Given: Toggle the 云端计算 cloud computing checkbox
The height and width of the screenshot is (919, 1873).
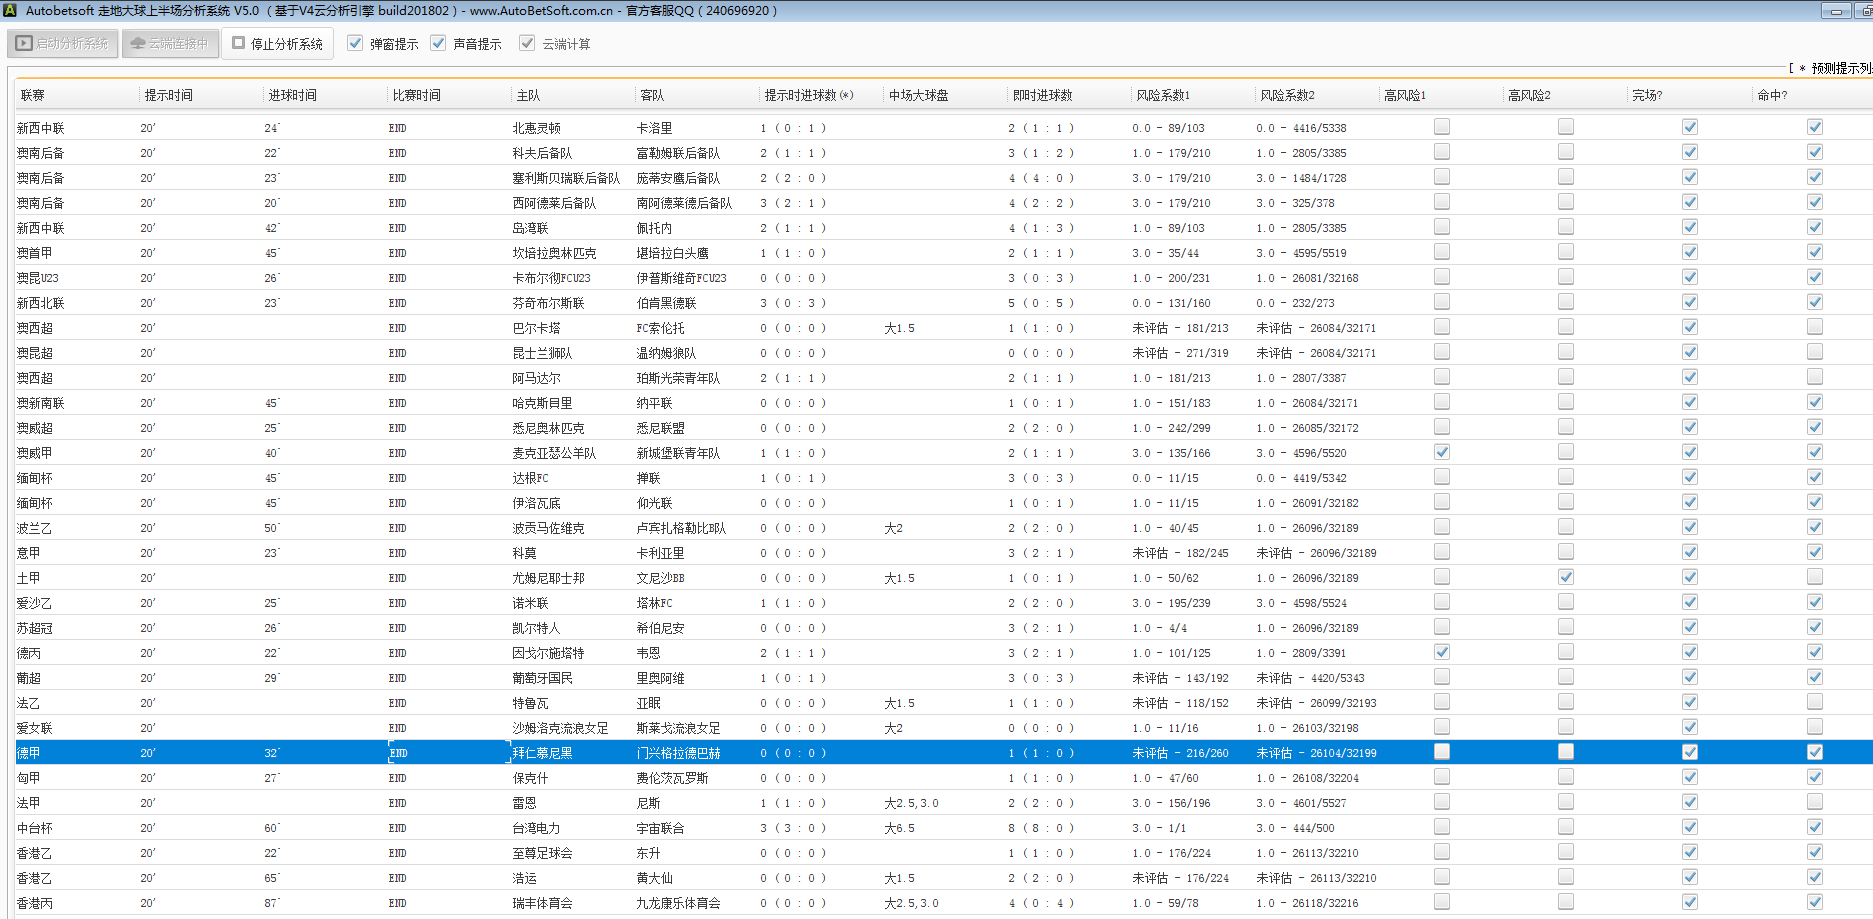Looking at the screenshot, I should coord(527,44).
